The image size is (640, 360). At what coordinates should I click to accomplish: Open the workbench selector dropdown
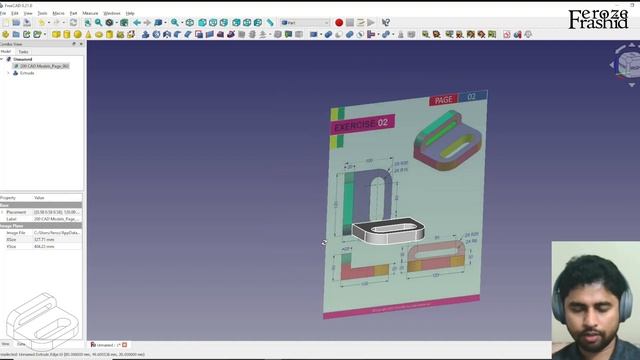pos(305,23)
